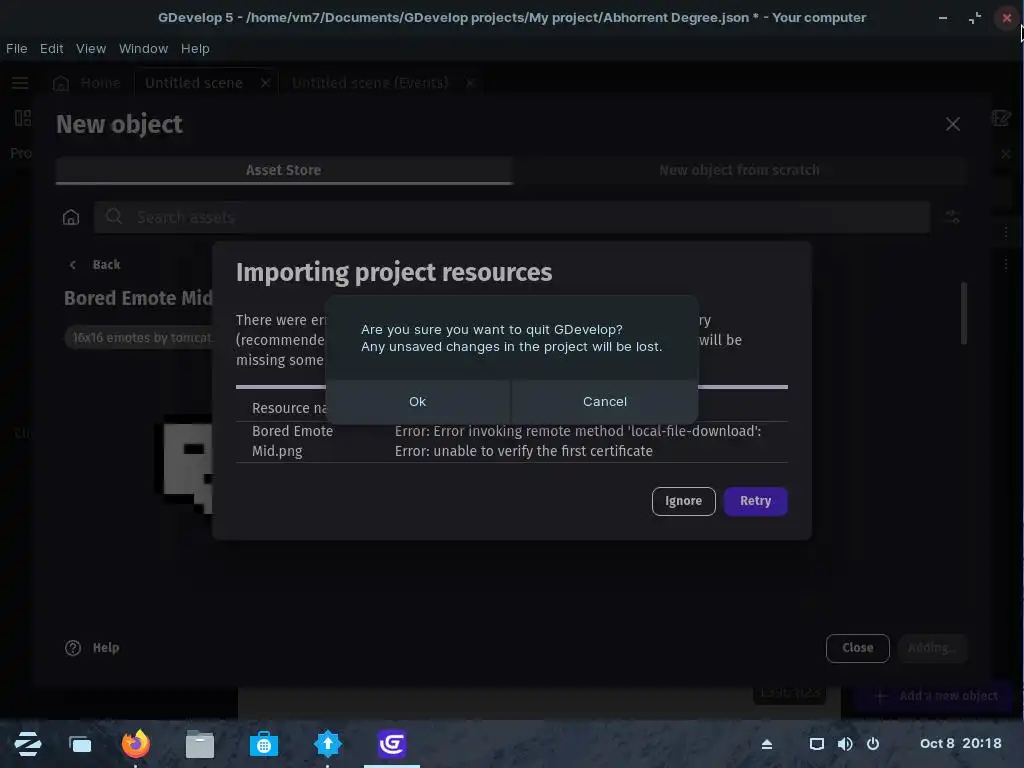This screenshot has width=1024, height=768.
Task: Cancel the quit GDevelop prompt
Action: pos(605,402)
